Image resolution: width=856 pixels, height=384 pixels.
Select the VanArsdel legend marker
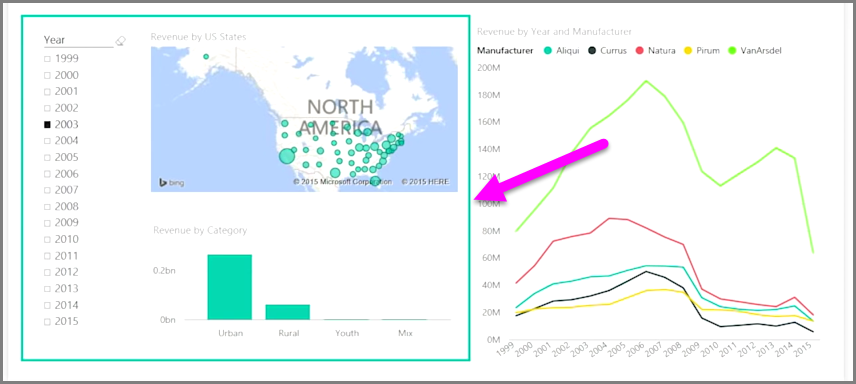[x=731, y=51]
